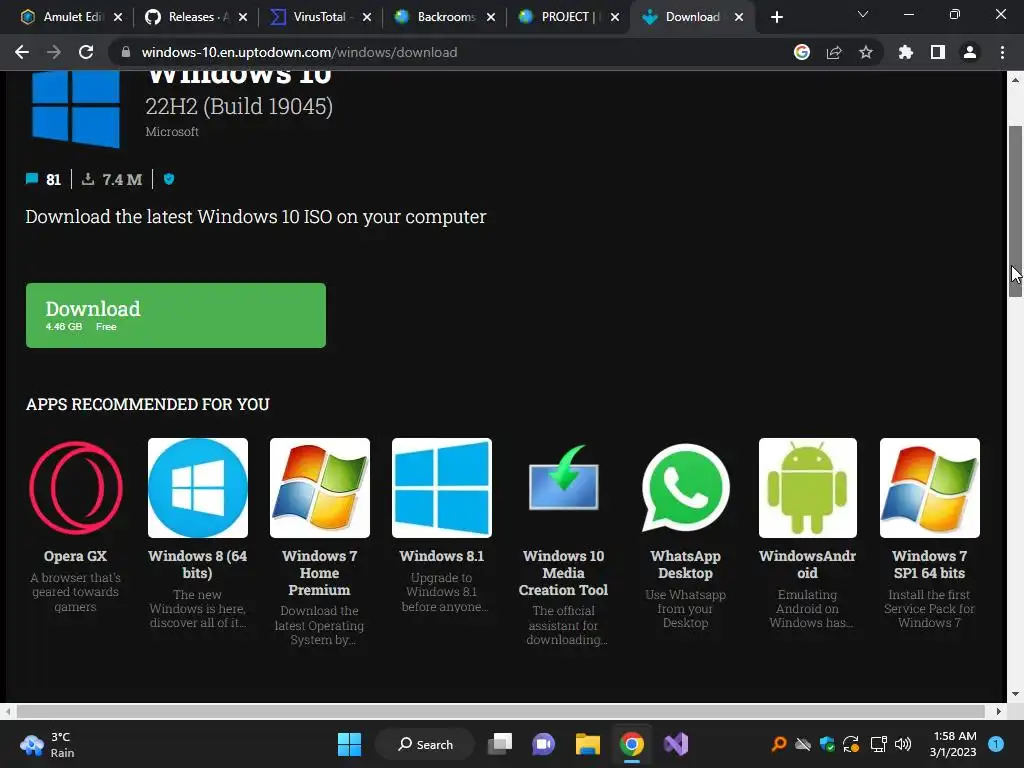Click the horizontal scrollbar thumb
1024x768 pixels.
coord(500,711)
